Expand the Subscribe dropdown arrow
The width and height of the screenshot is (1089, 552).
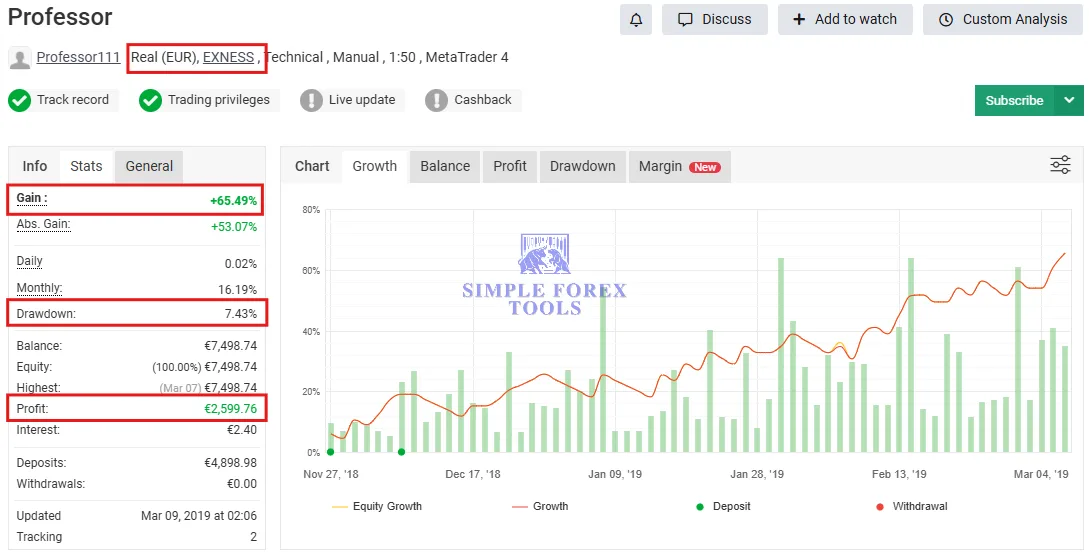(1069, 100)
